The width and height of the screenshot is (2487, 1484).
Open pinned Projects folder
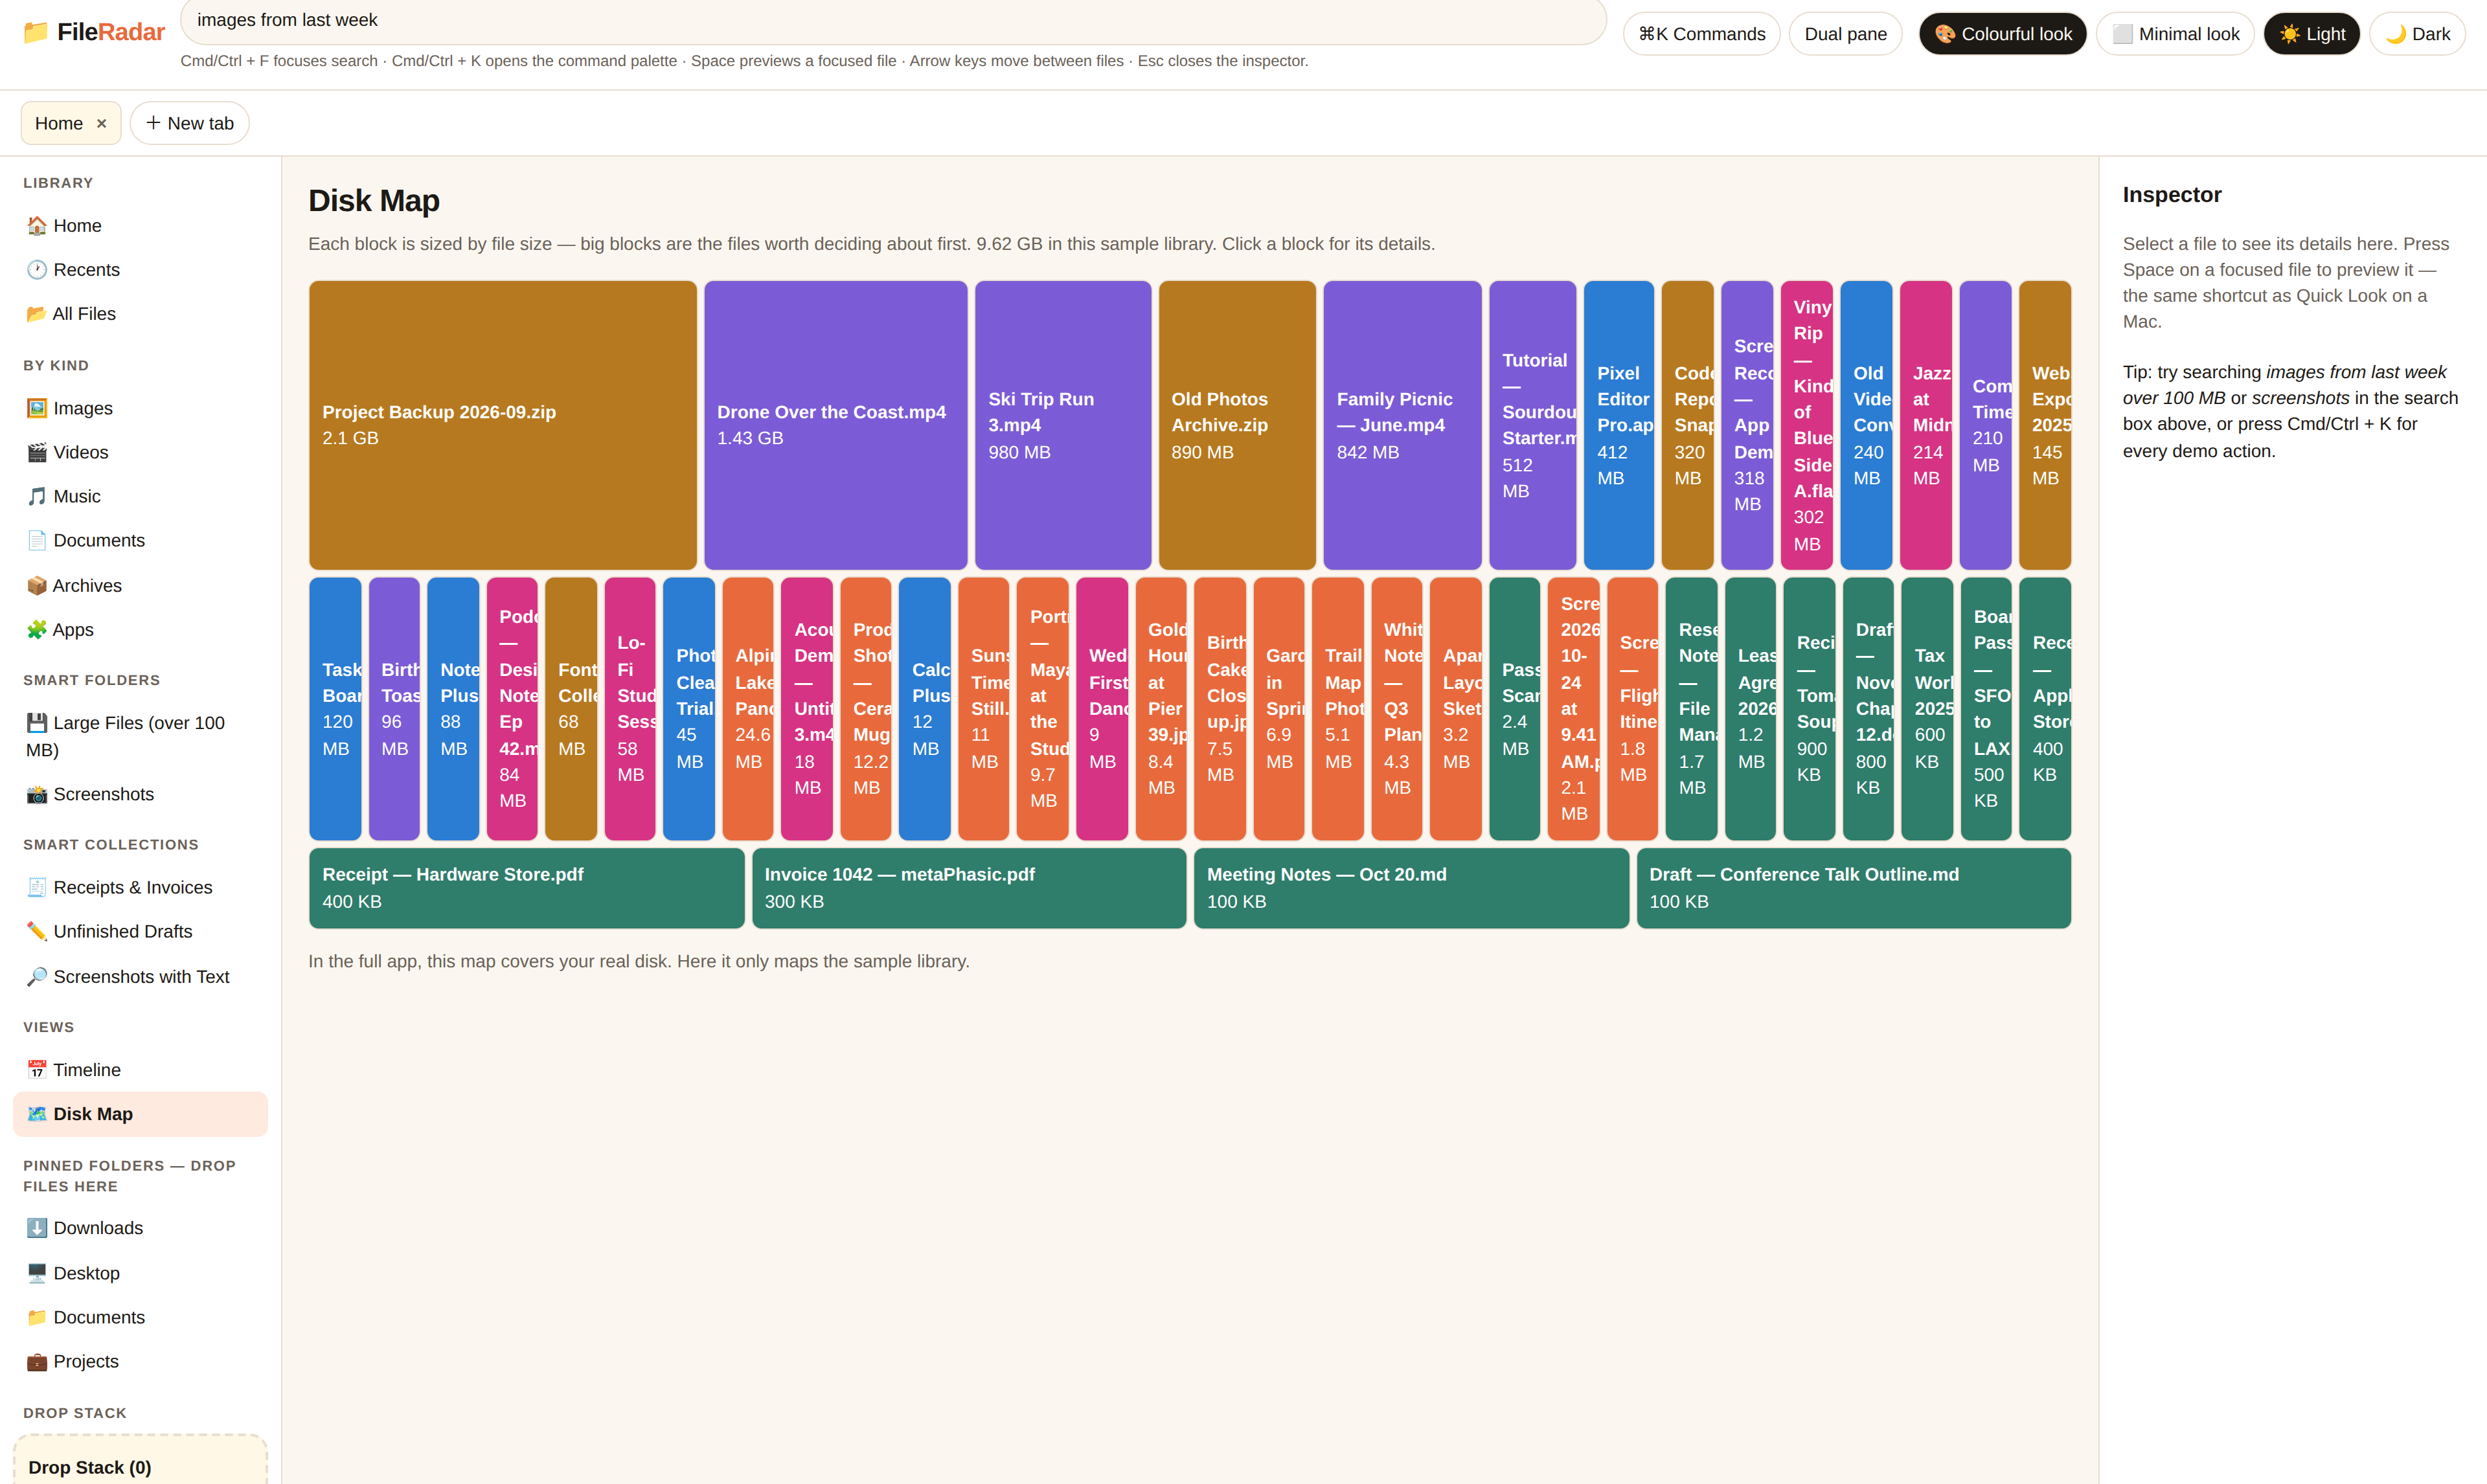click(x=140, y=1361)
